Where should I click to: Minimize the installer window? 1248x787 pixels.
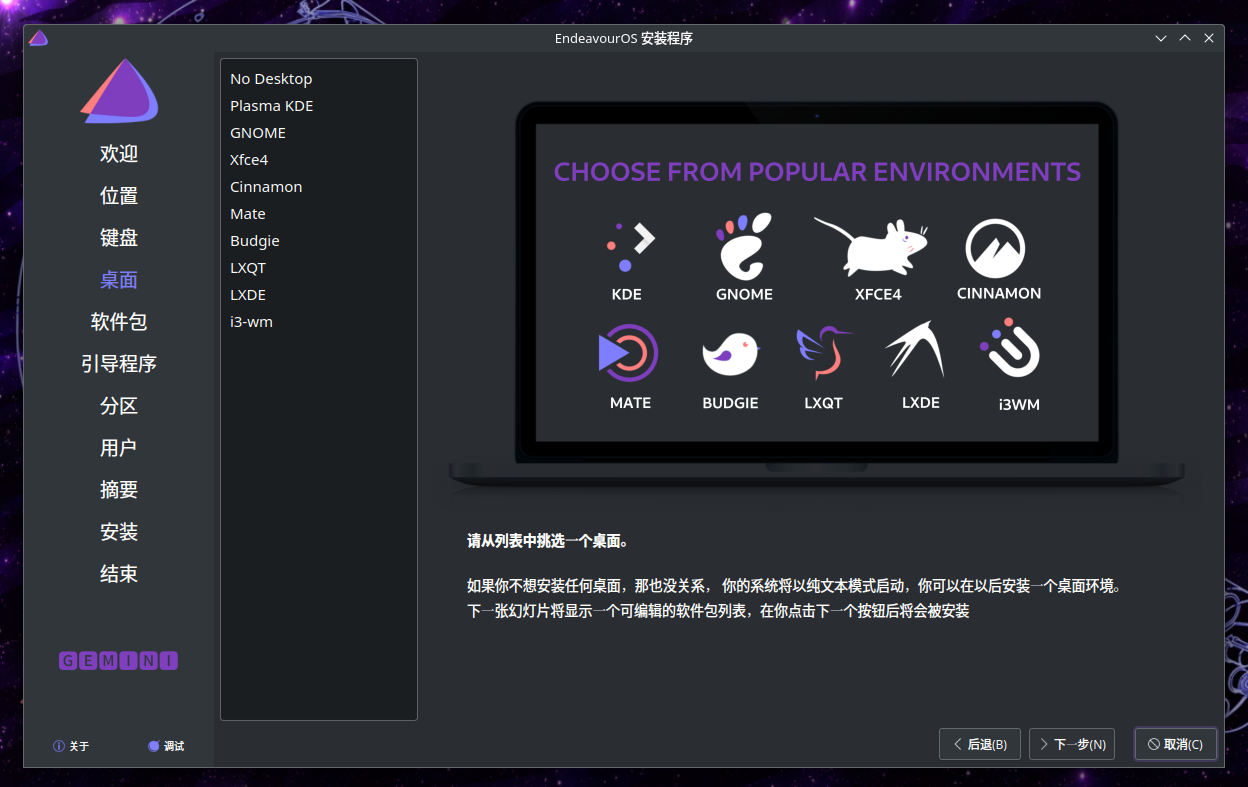pos(1161,38)
